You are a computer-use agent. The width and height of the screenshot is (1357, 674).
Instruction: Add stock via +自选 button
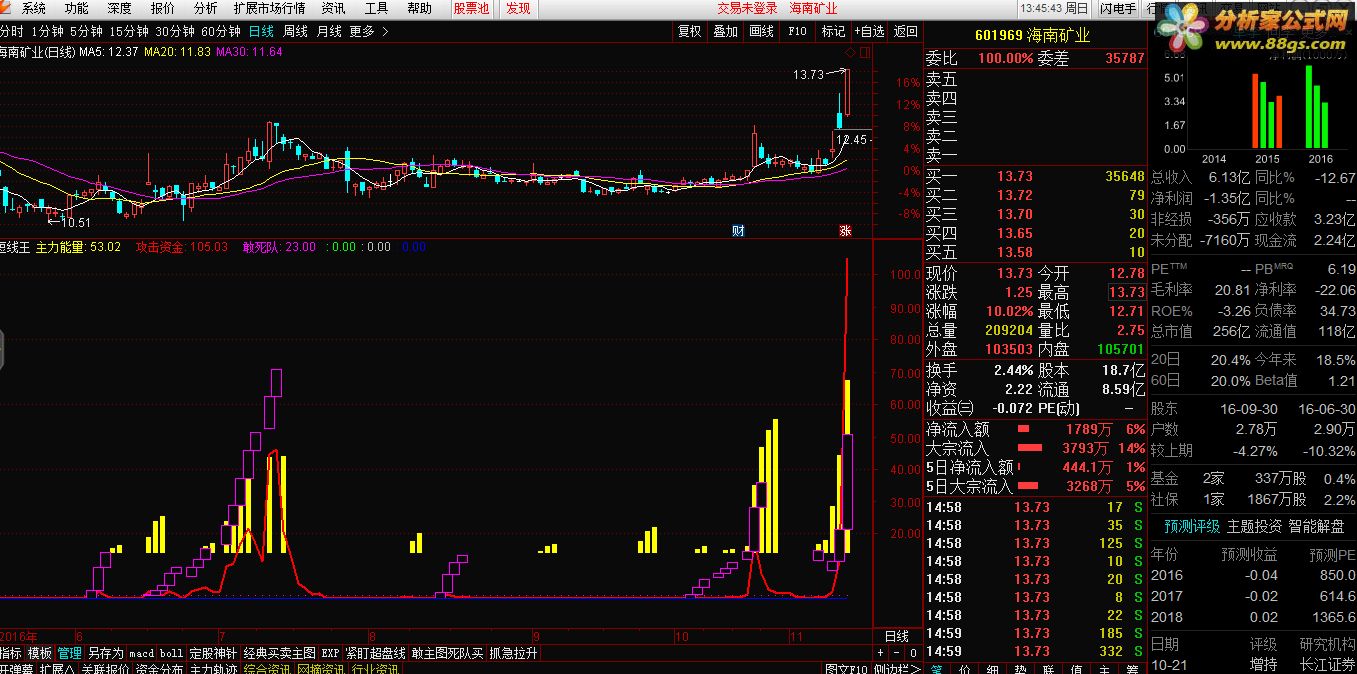870,31
